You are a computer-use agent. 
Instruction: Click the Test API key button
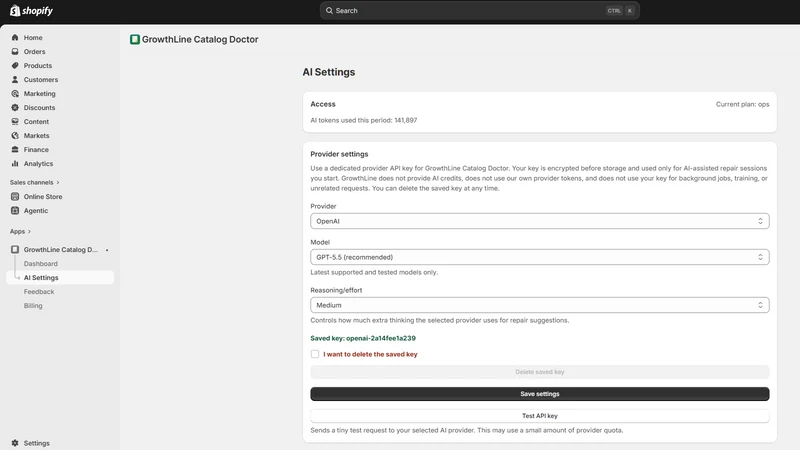click(x=540, y=416)
